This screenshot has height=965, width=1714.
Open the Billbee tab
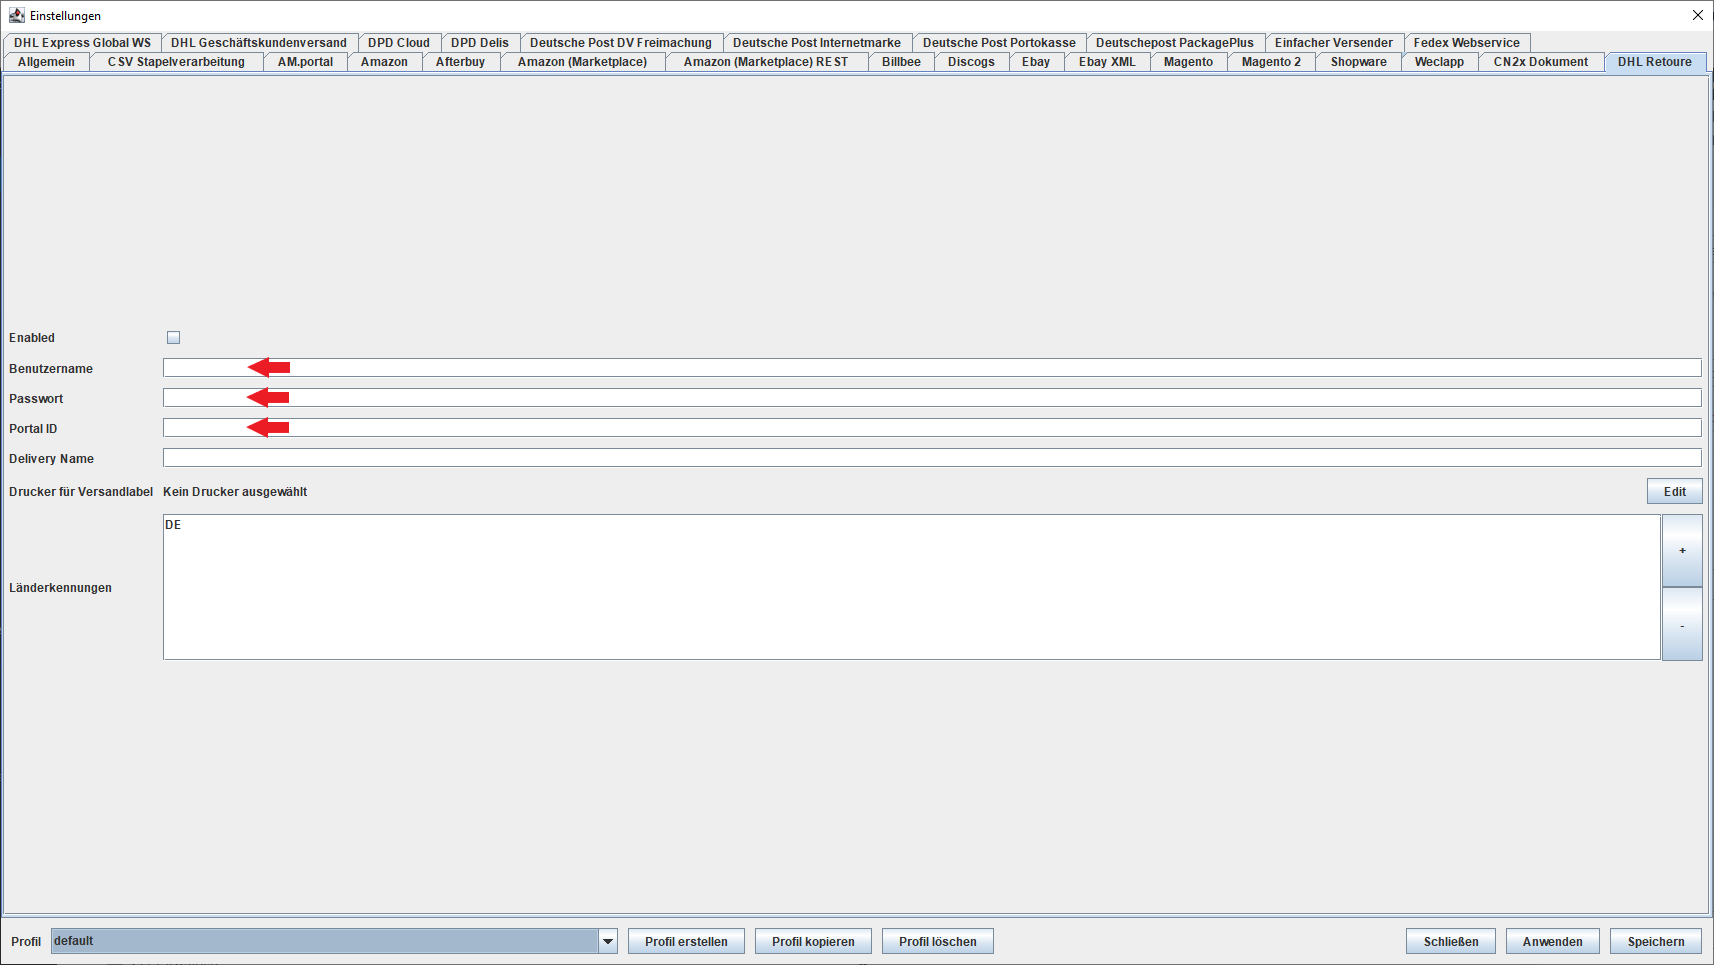(901, 62)
